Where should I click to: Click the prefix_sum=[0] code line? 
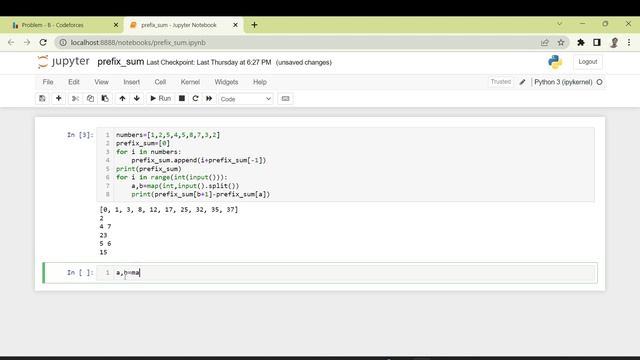pos(143,143)
